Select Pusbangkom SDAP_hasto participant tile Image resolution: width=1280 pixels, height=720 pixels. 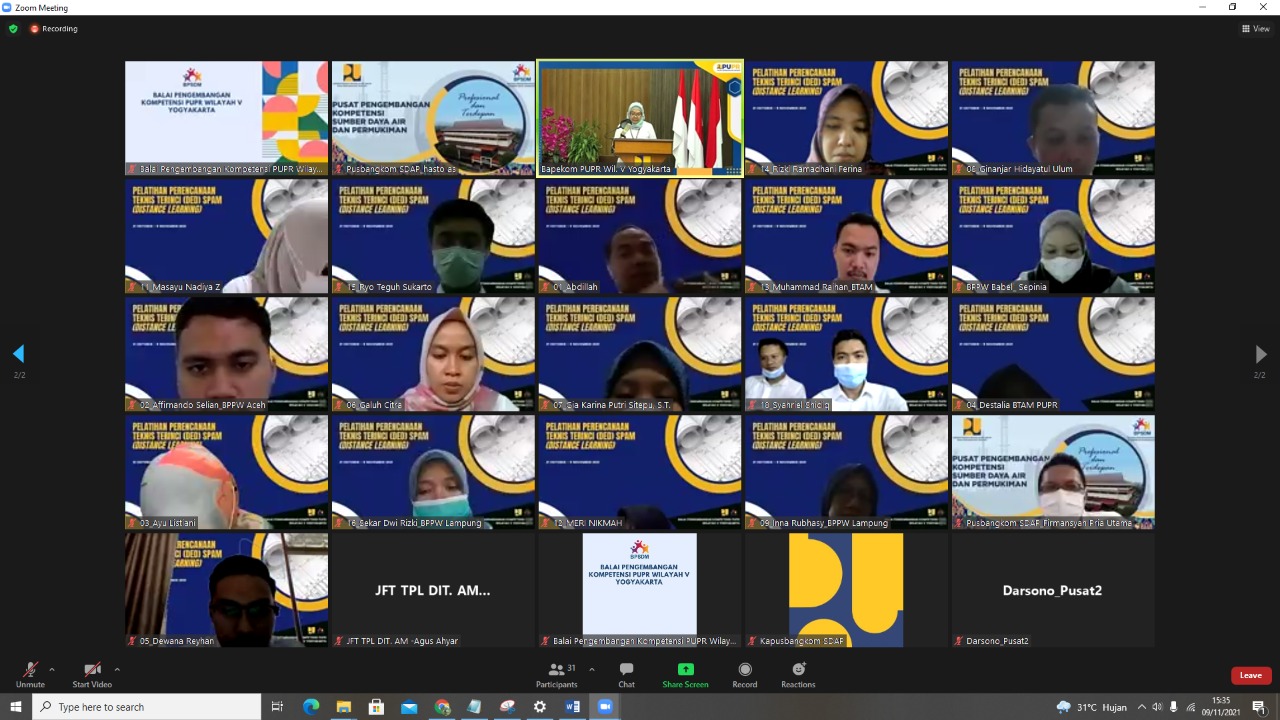(x=433, y=118)
